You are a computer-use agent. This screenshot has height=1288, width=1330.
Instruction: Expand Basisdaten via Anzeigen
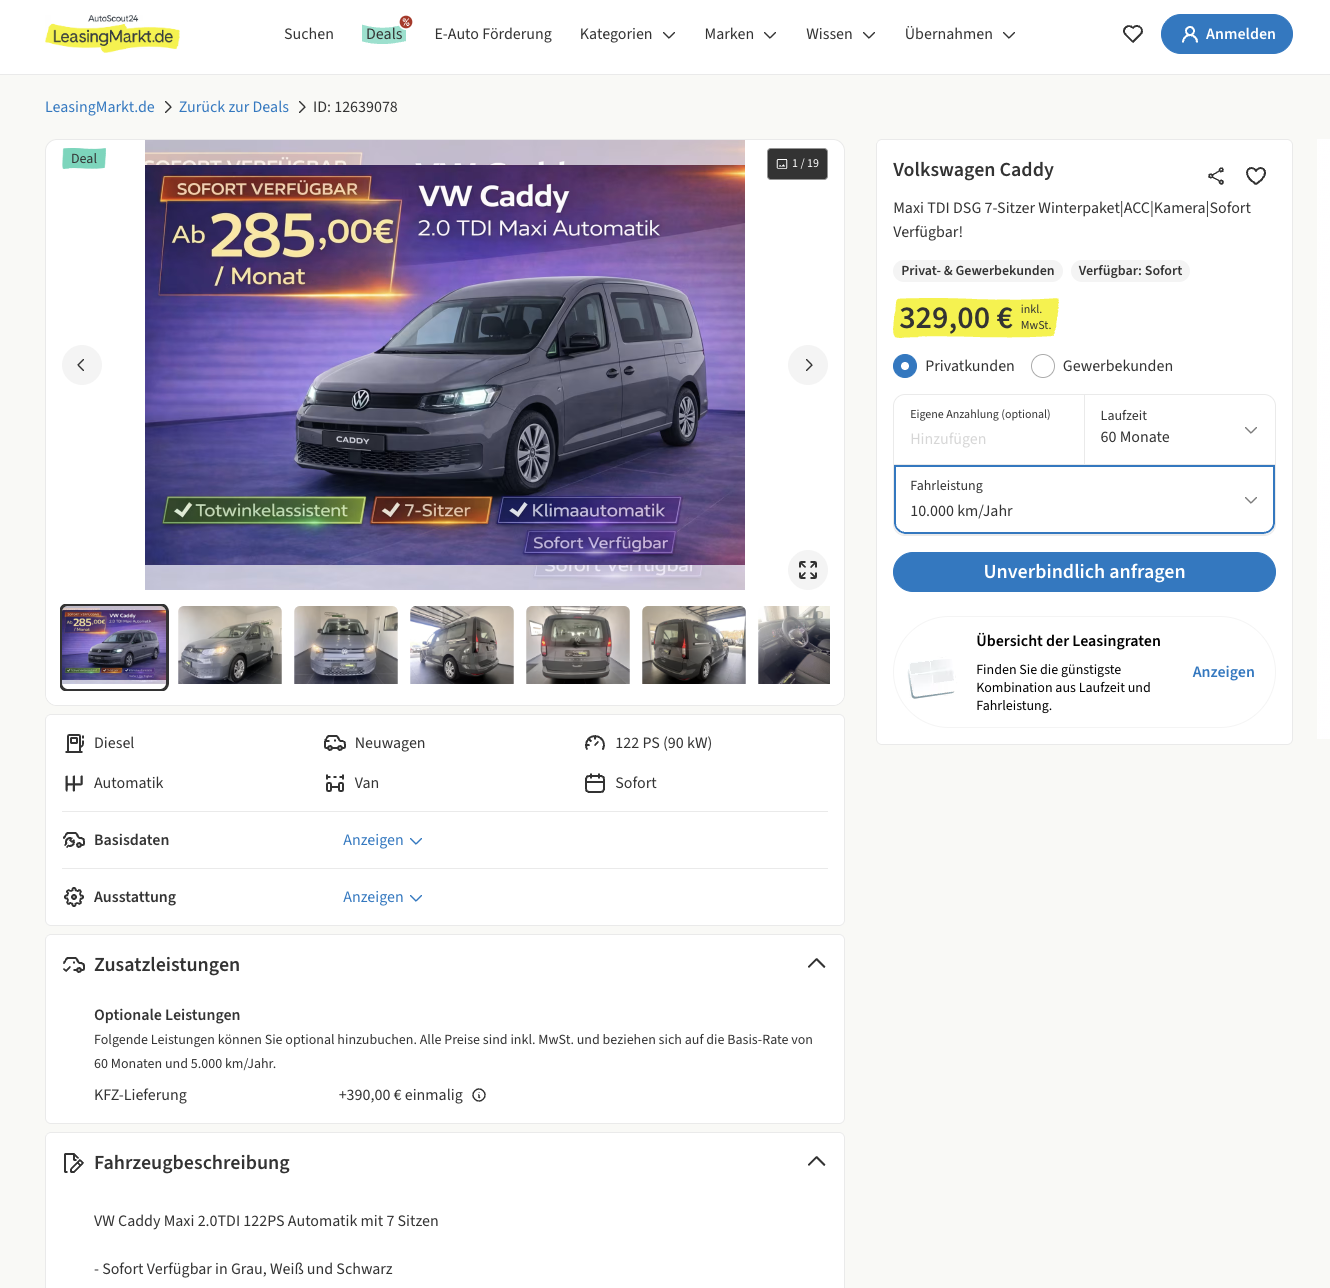pos(383,840)
